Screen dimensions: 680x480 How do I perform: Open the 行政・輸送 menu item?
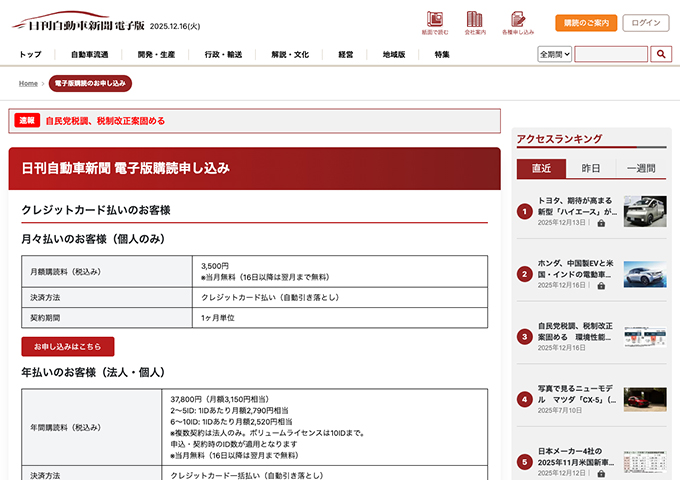pos(223,55)
